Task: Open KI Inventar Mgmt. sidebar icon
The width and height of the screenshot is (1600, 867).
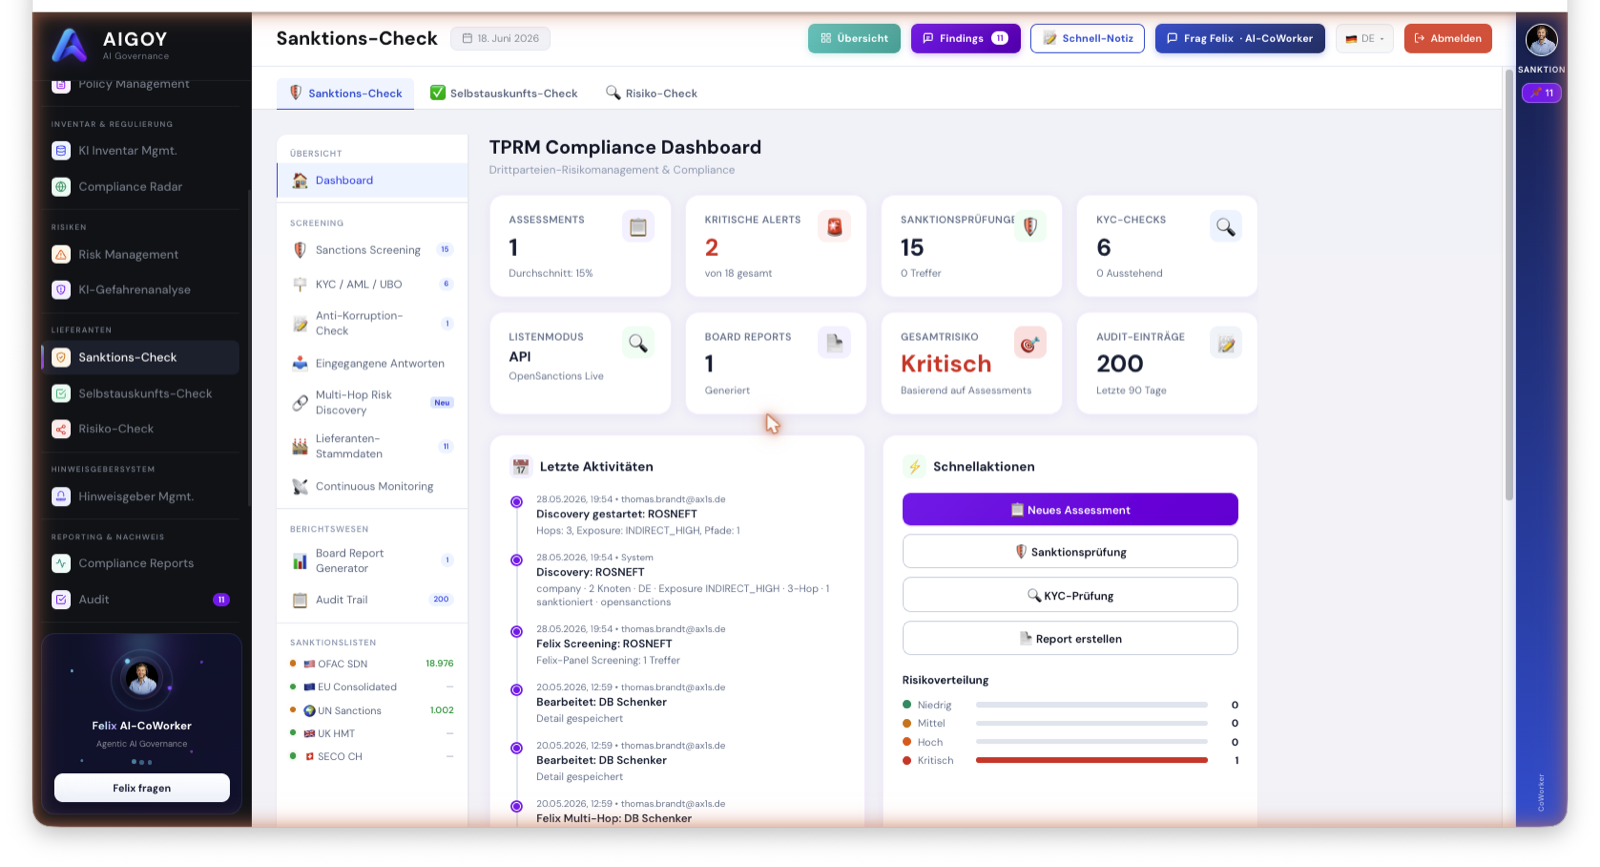Action: coord(61,151)
